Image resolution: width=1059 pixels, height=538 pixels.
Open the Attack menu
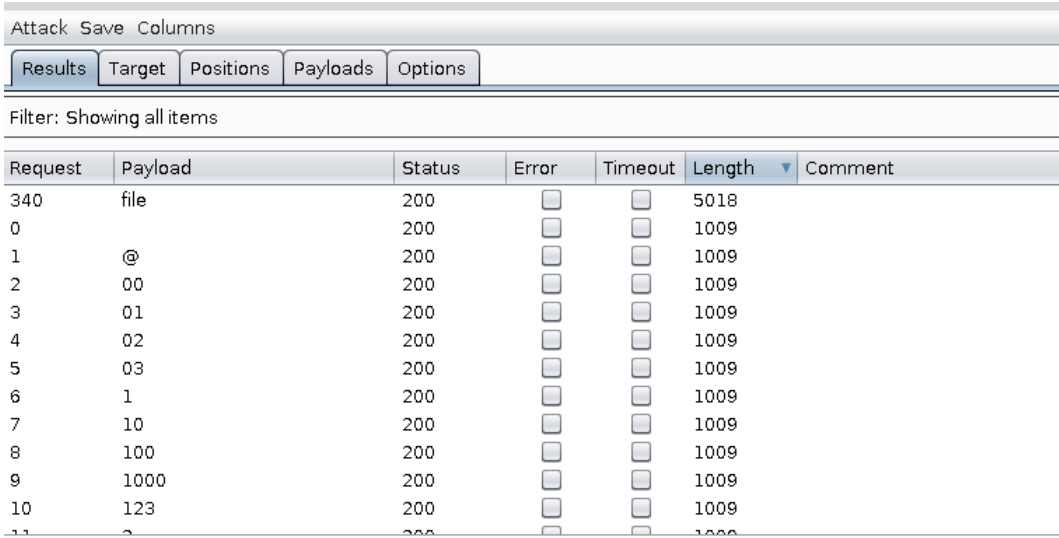(38, 28)
